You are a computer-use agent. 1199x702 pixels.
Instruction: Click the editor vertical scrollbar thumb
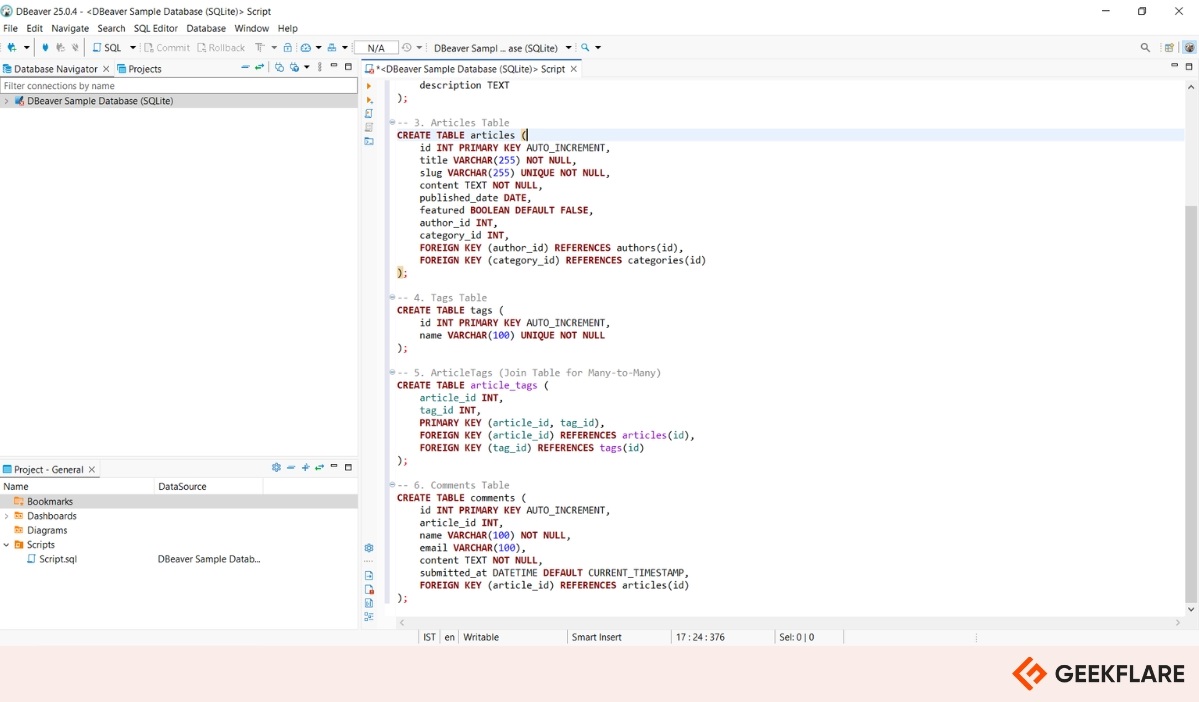pos(1191,403)
